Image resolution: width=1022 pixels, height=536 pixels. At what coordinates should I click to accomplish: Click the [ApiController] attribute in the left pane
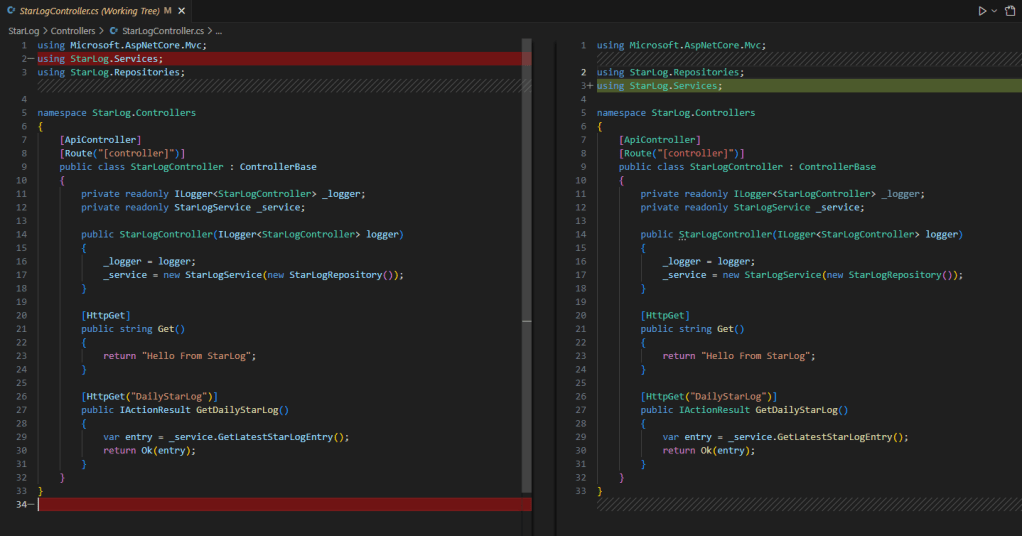point(100,140)
